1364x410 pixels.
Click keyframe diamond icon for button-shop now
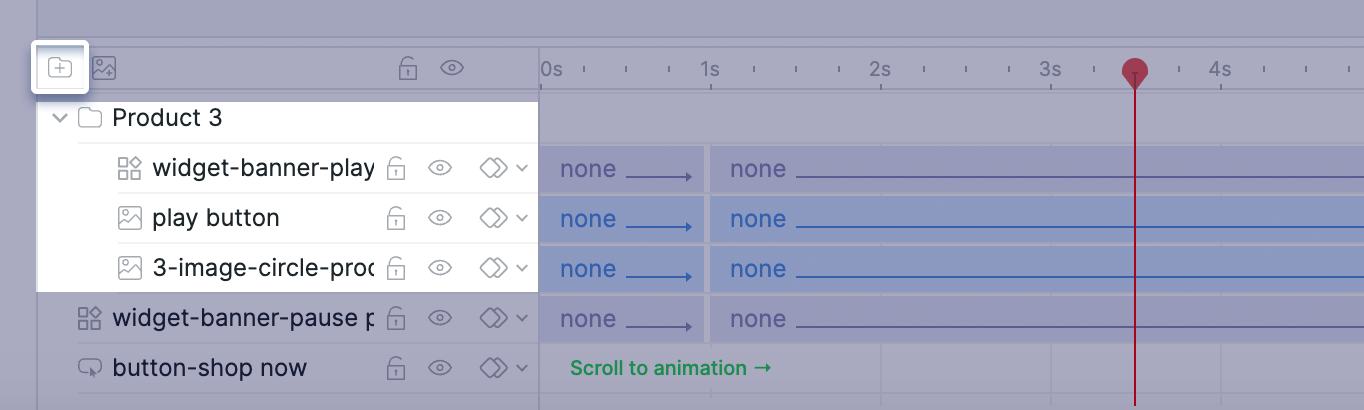pos(493,368)
